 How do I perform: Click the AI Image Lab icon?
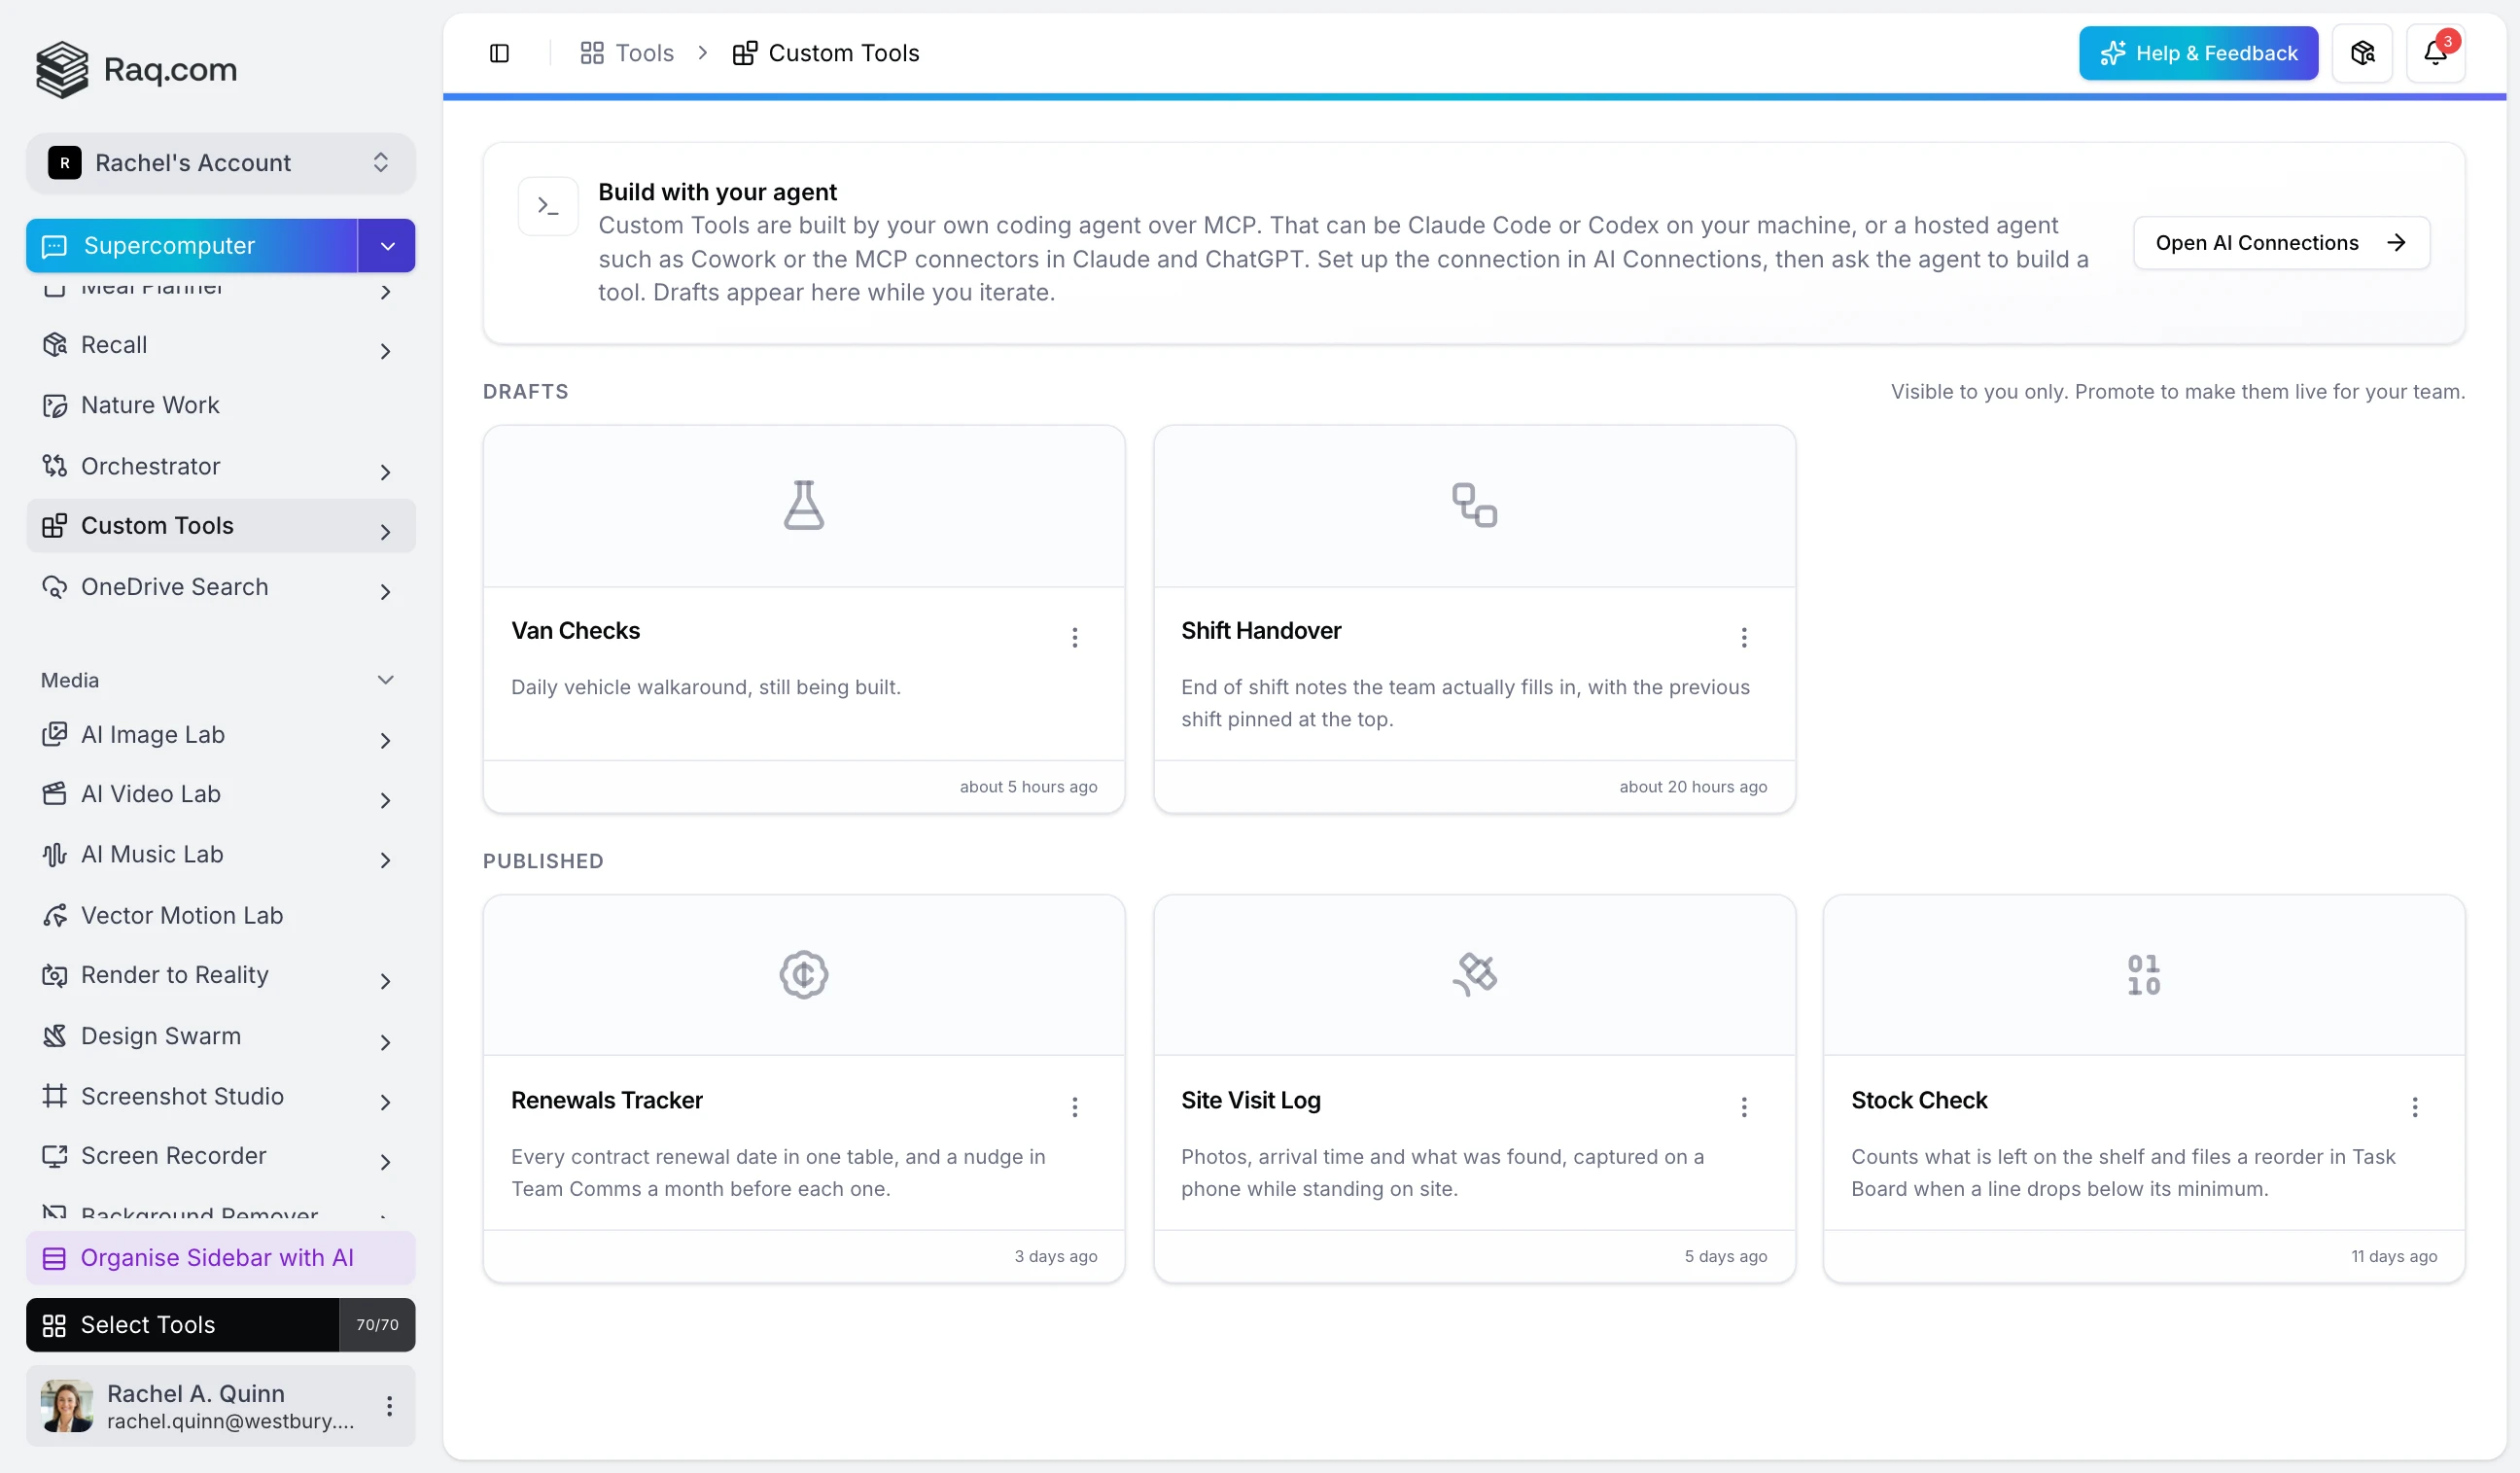coord(54,735)
